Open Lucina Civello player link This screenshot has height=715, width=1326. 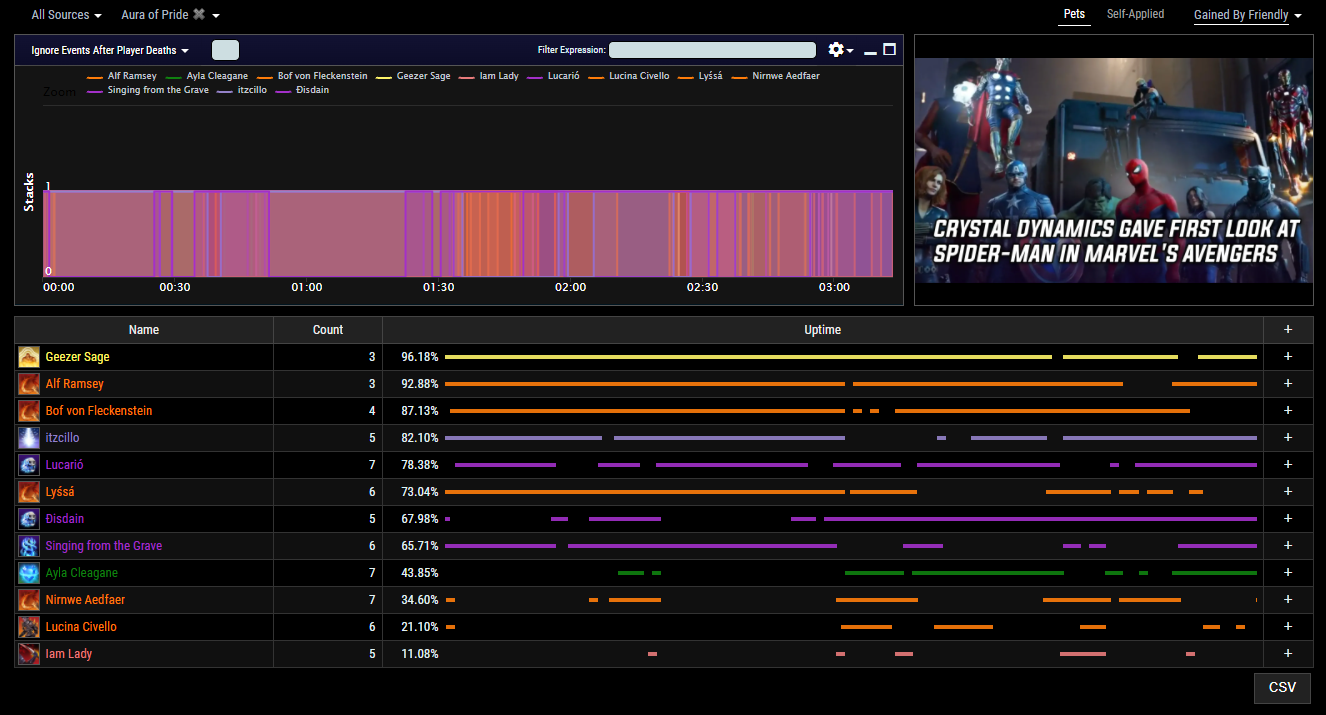click(x=81, y=627)
